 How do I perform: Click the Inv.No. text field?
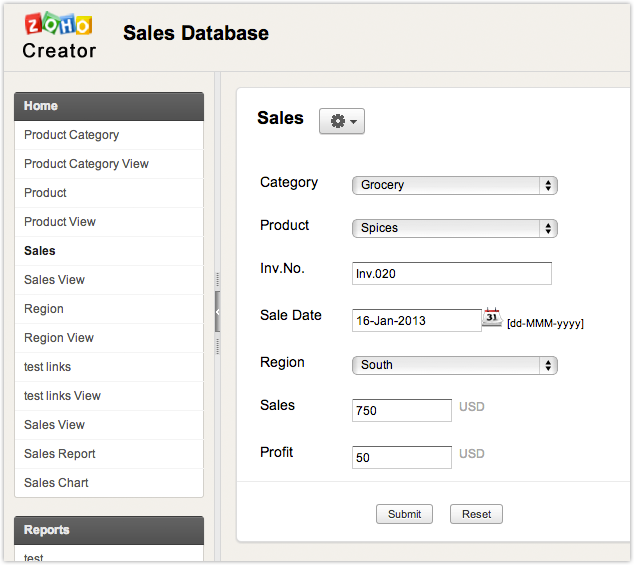click(451, 273)
